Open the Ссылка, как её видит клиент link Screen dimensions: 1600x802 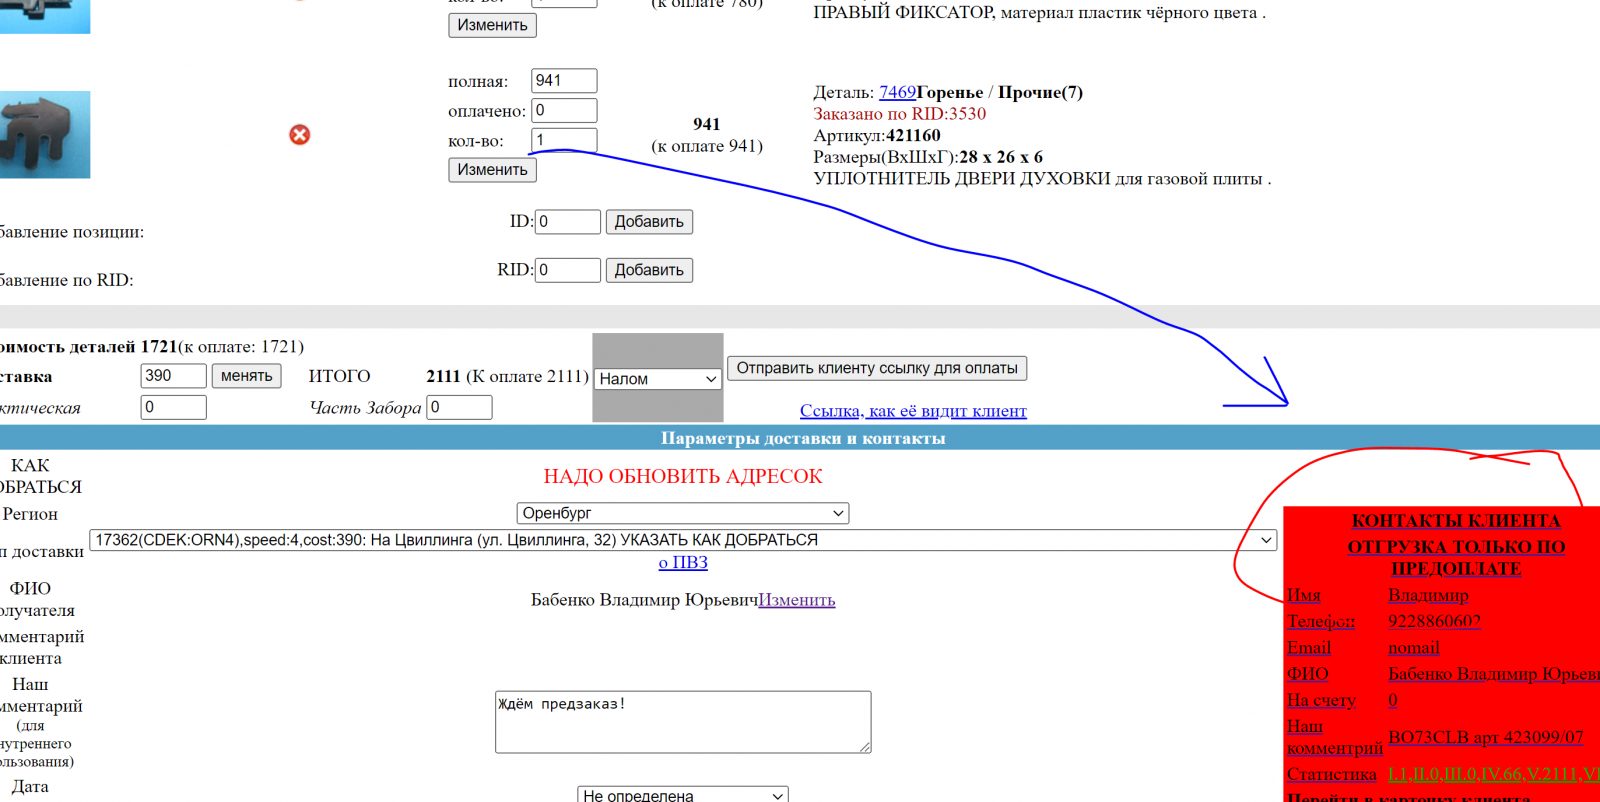(x=913, y=411)
